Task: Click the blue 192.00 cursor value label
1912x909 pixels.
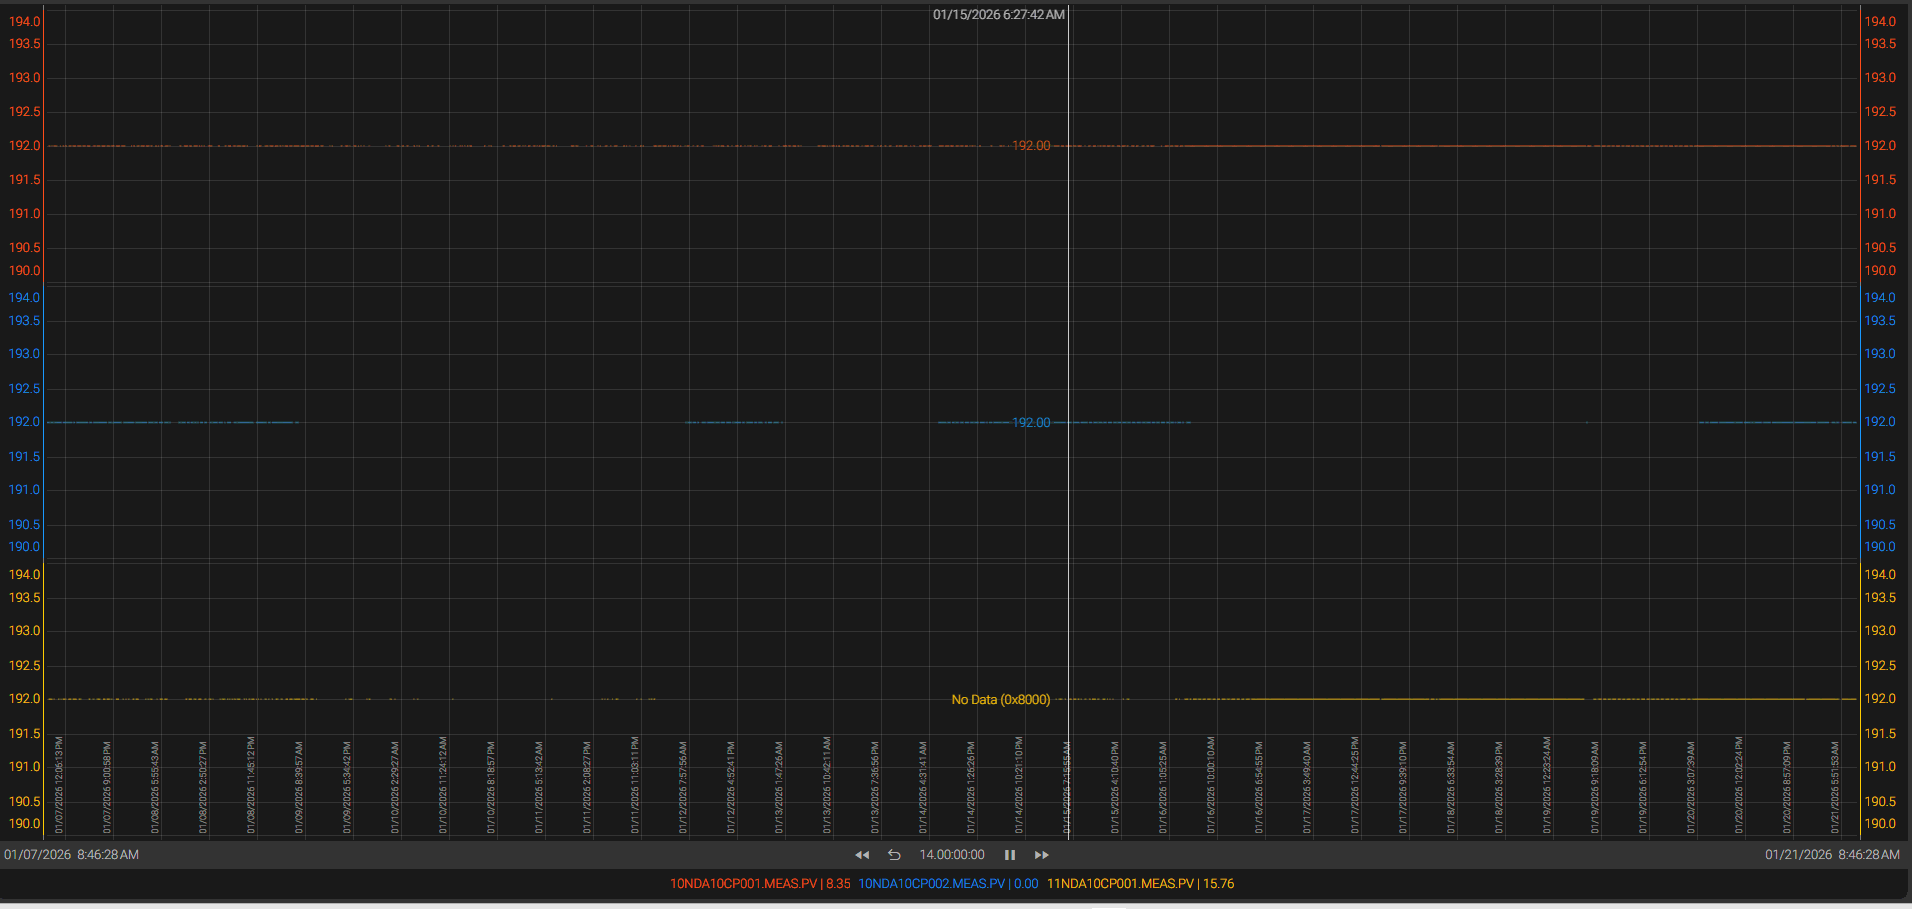Action: pos(1031,423)
